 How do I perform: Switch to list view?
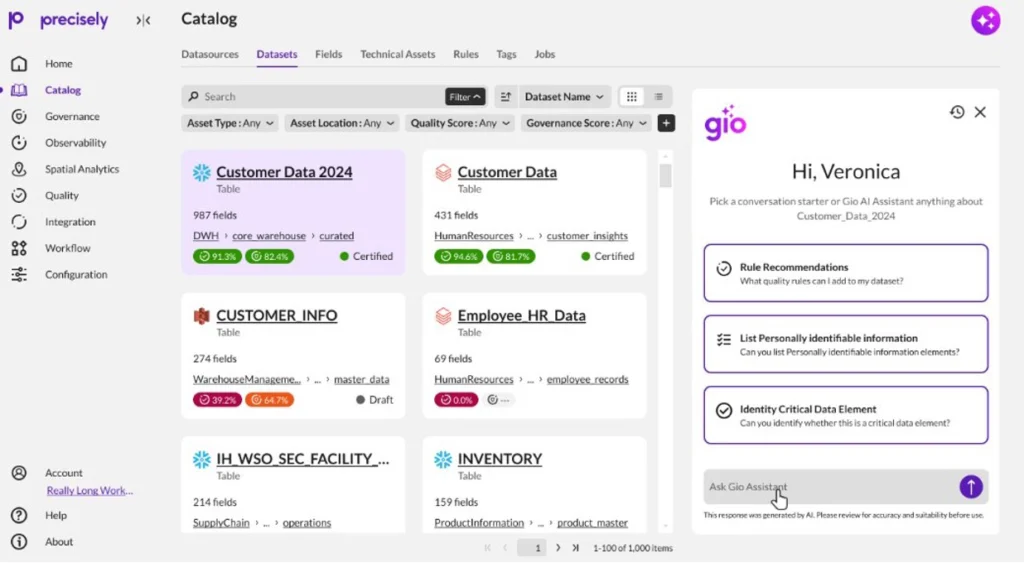pos(658,97)
